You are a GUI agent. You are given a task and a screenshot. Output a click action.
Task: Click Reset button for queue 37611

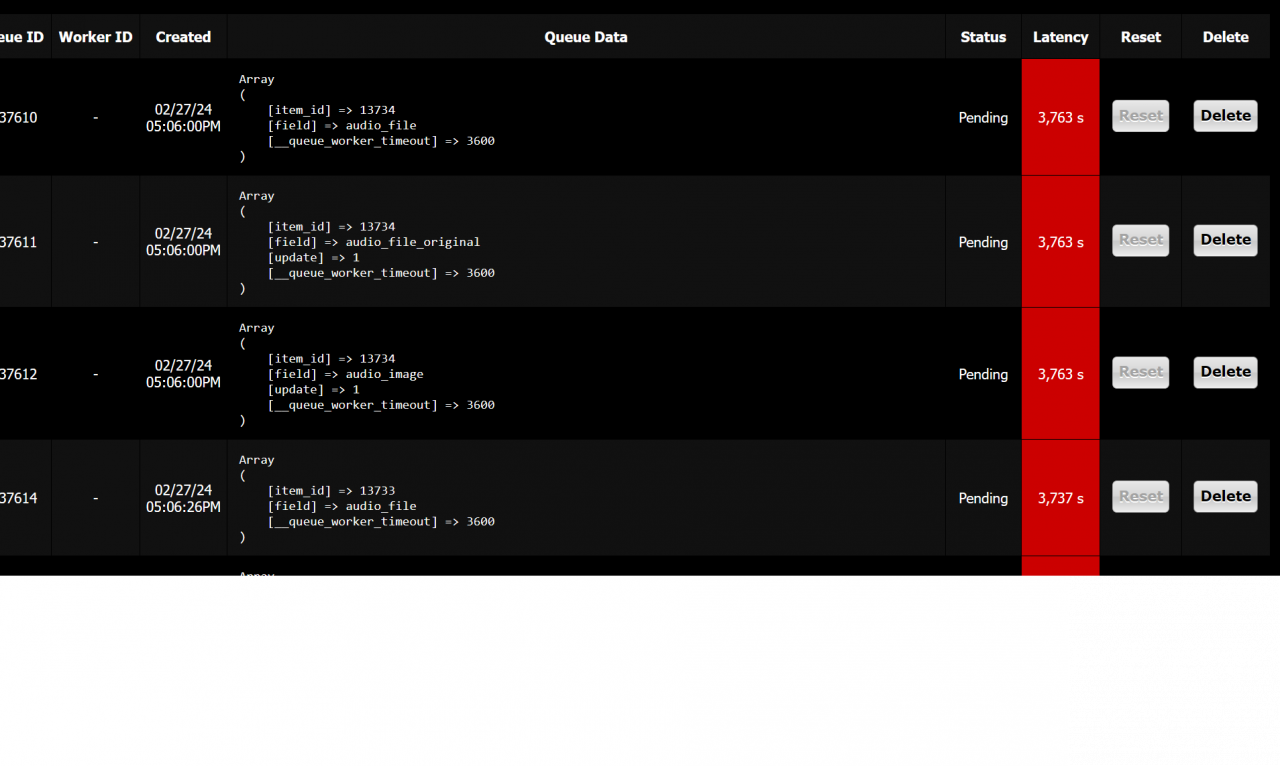[1141, 240]
